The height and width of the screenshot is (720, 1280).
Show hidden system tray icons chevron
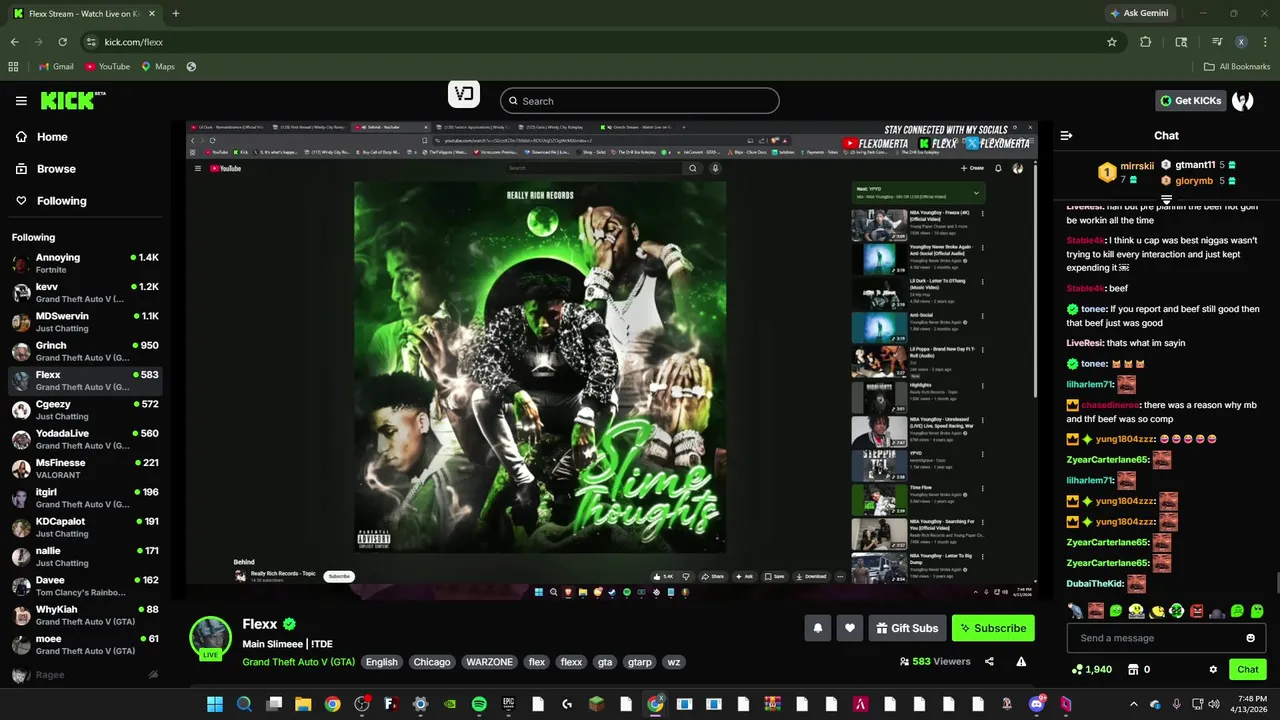(x=1133, y=704)
